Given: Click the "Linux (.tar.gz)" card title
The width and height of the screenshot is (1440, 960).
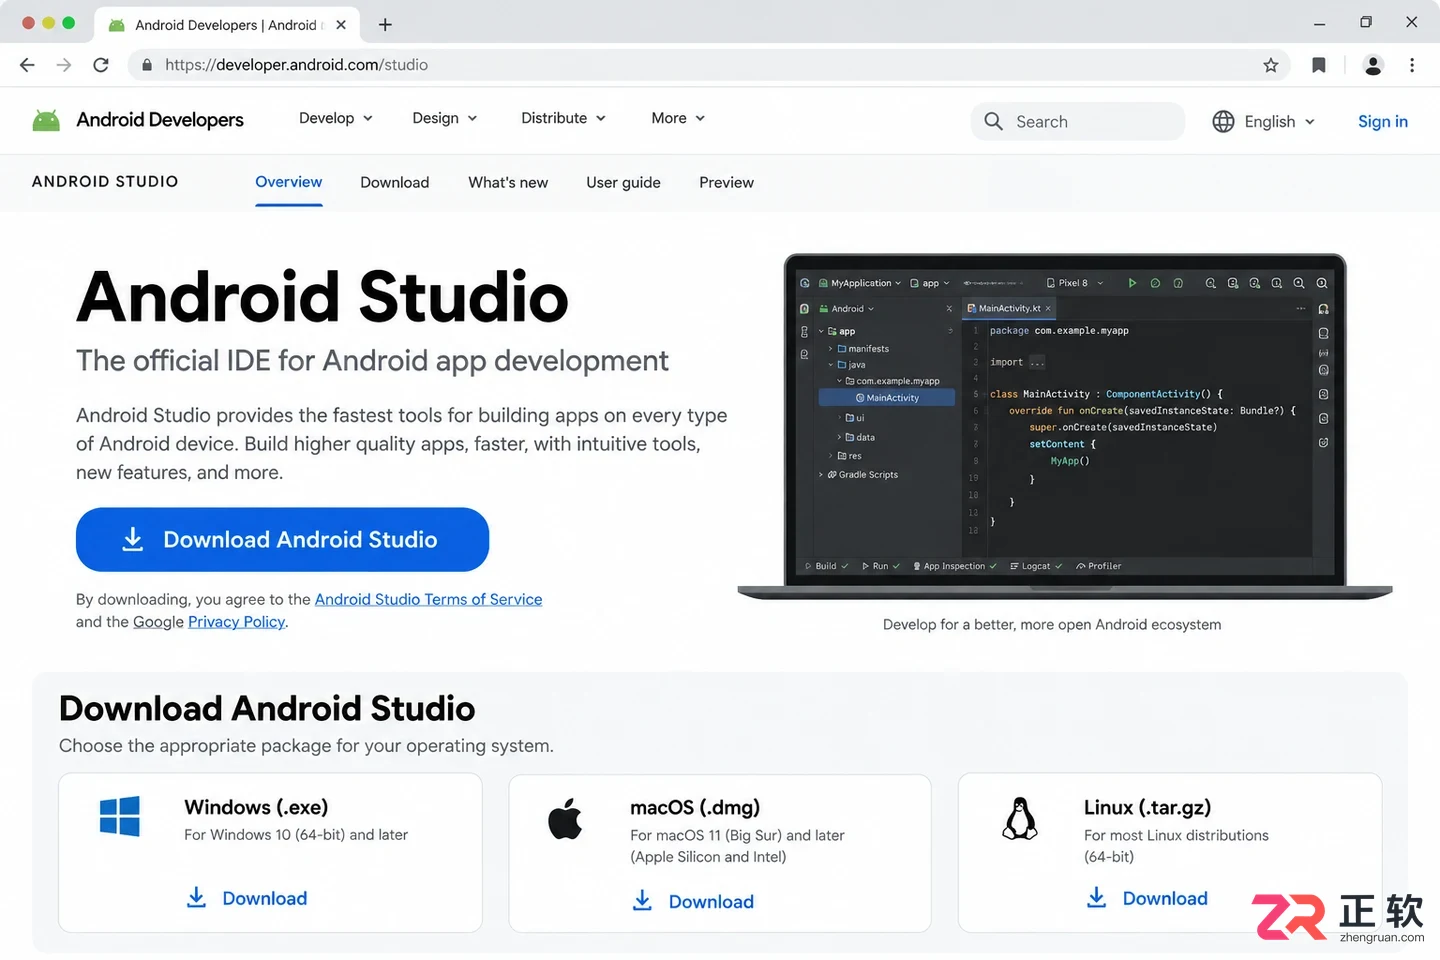Looking at the screenshot, I should click(1147, 807).
